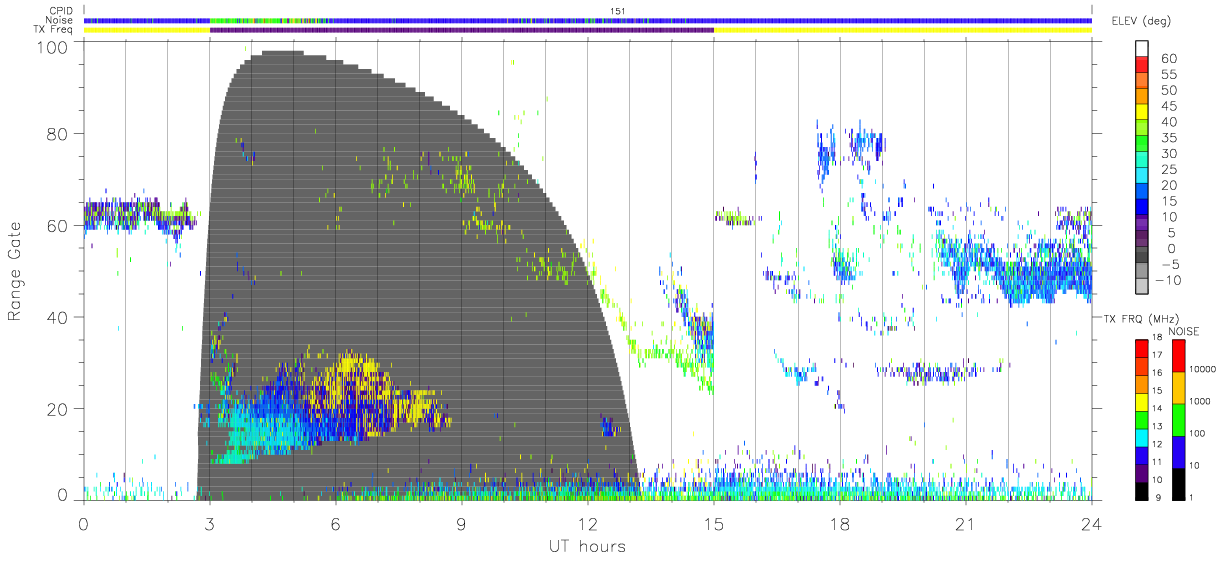Click the '18' tick on the UT hours axis
The image size is (1228, 567).
839,522
